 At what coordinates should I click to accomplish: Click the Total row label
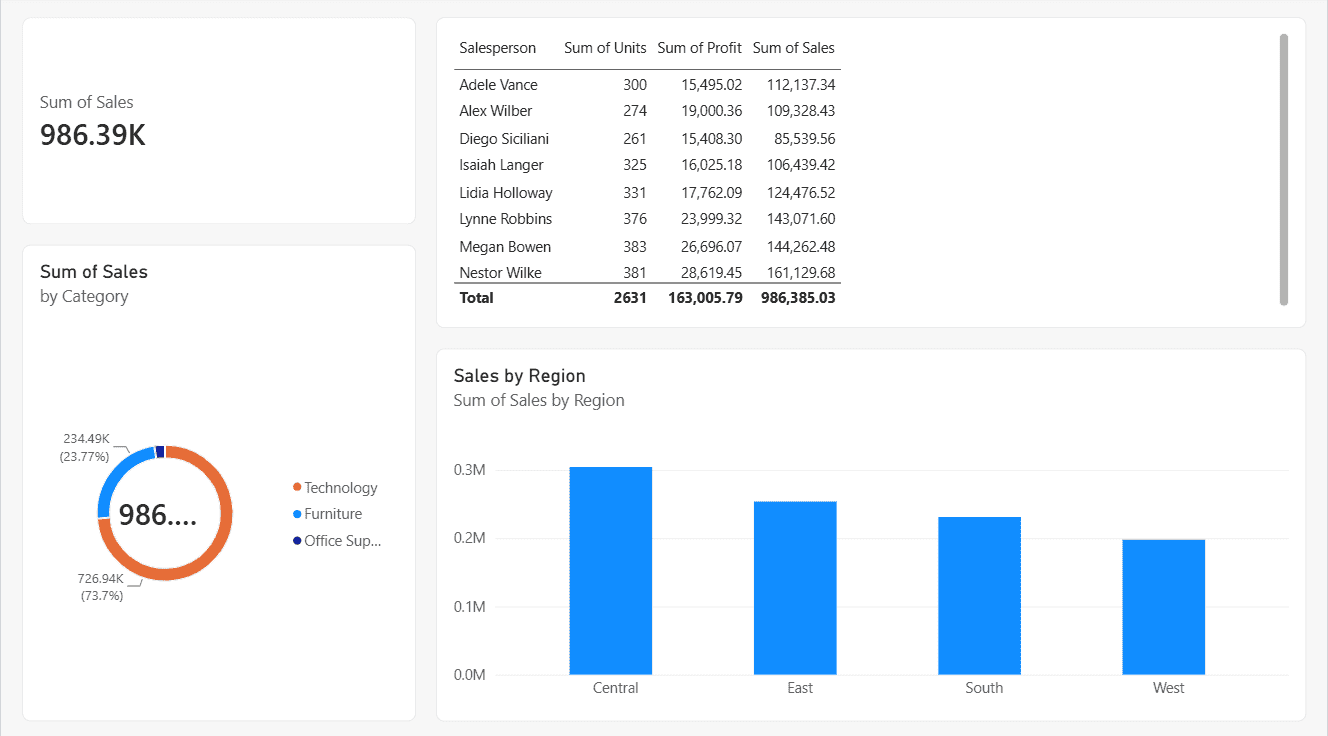476,298
